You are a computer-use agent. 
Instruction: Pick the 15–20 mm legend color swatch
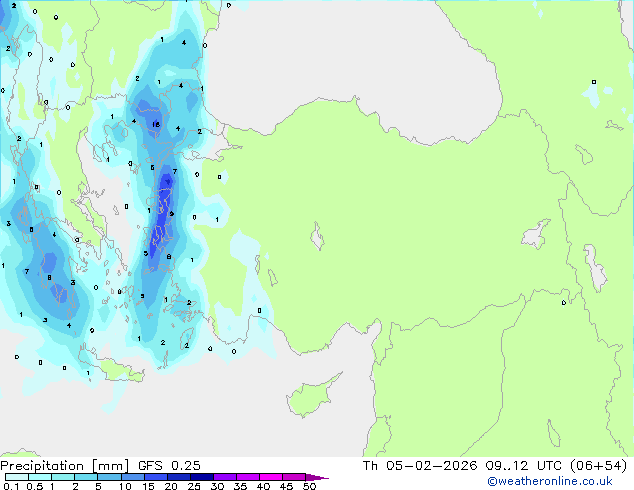[155, 477]
